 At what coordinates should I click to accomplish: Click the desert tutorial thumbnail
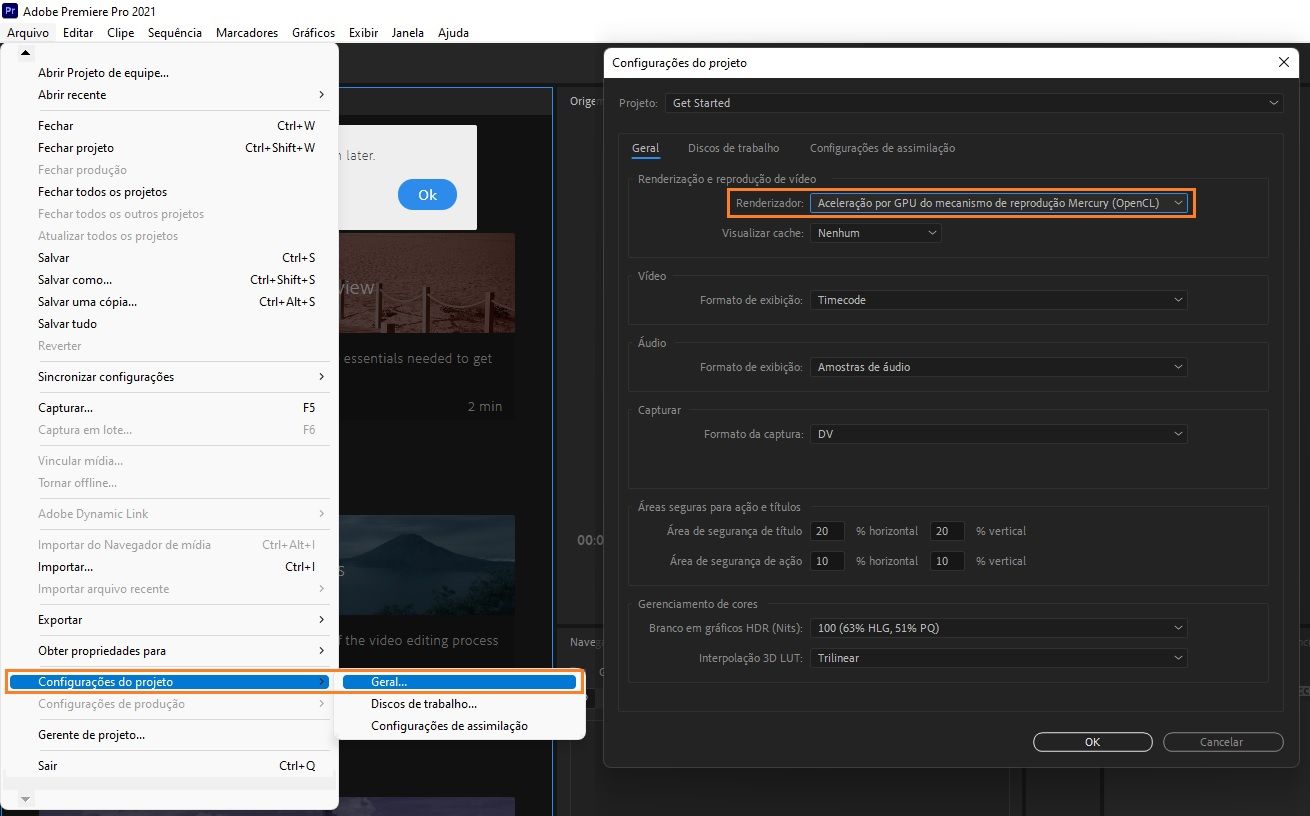point(427,283)
